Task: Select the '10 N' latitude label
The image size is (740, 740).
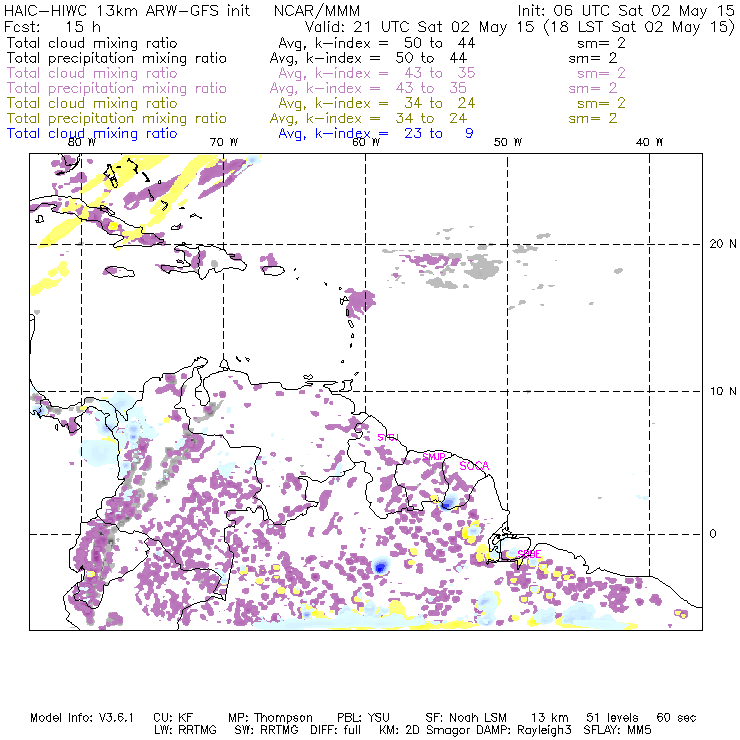Action: pyautogui.click(x=723, y=391)
